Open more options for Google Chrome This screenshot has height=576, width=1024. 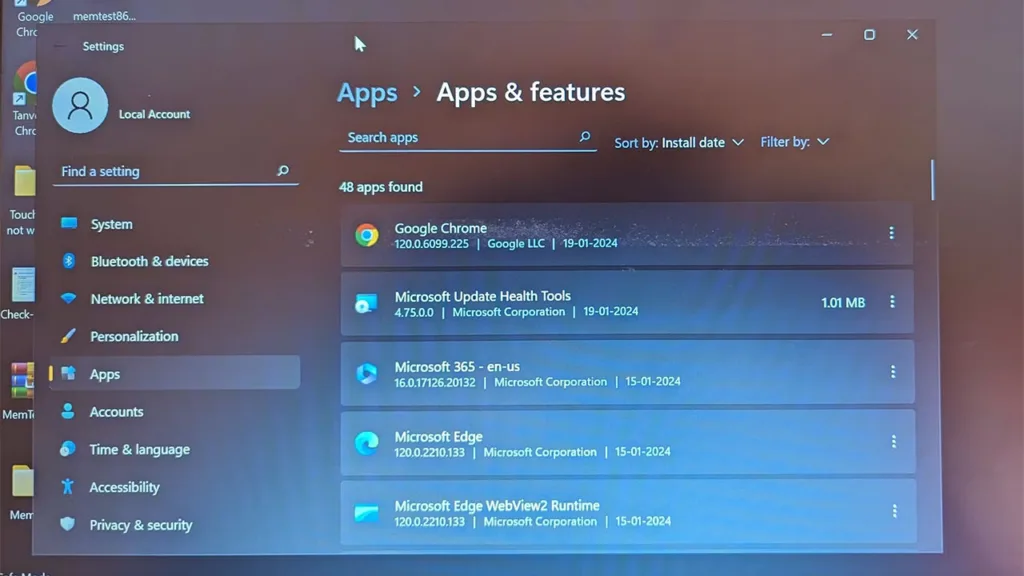891,233
